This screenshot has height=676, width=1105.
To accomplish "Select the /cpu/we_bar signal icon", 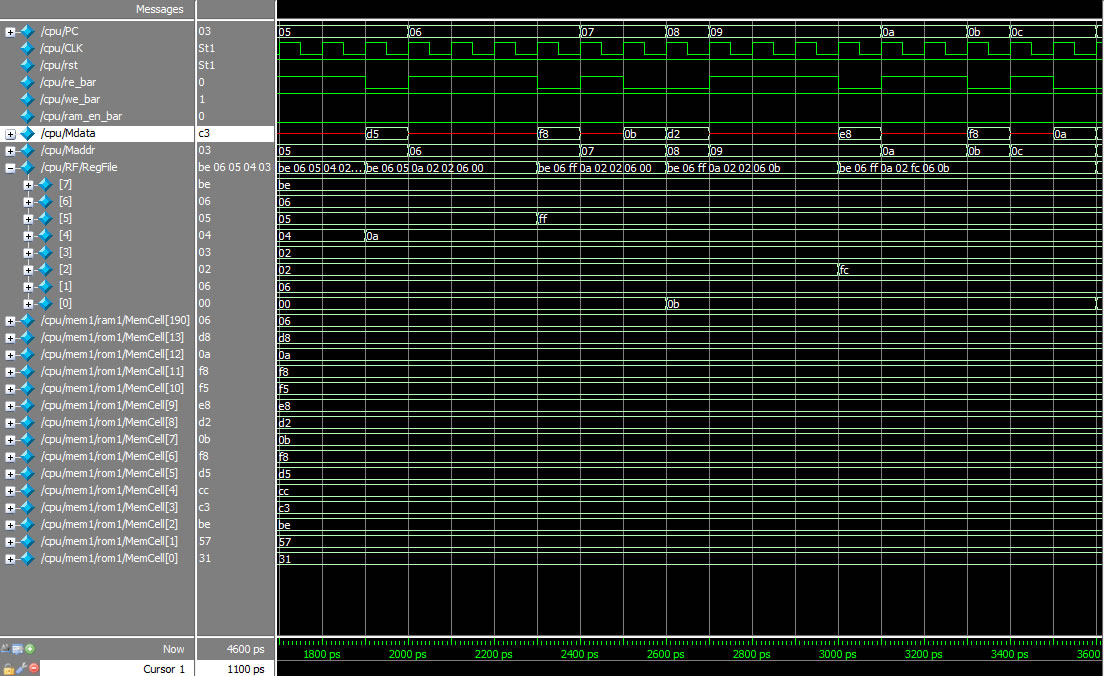I will pos(26,99).
